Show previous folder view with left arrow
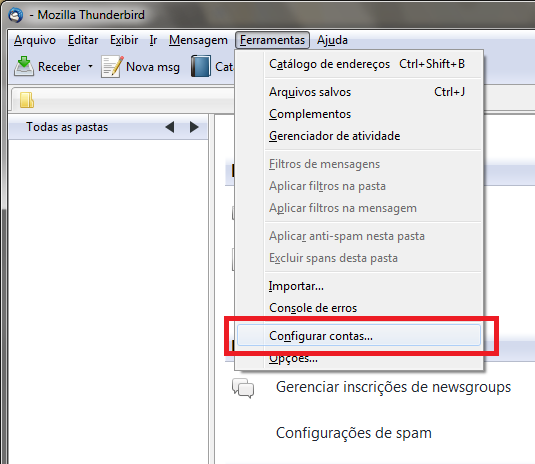 (x=170, y=127)
